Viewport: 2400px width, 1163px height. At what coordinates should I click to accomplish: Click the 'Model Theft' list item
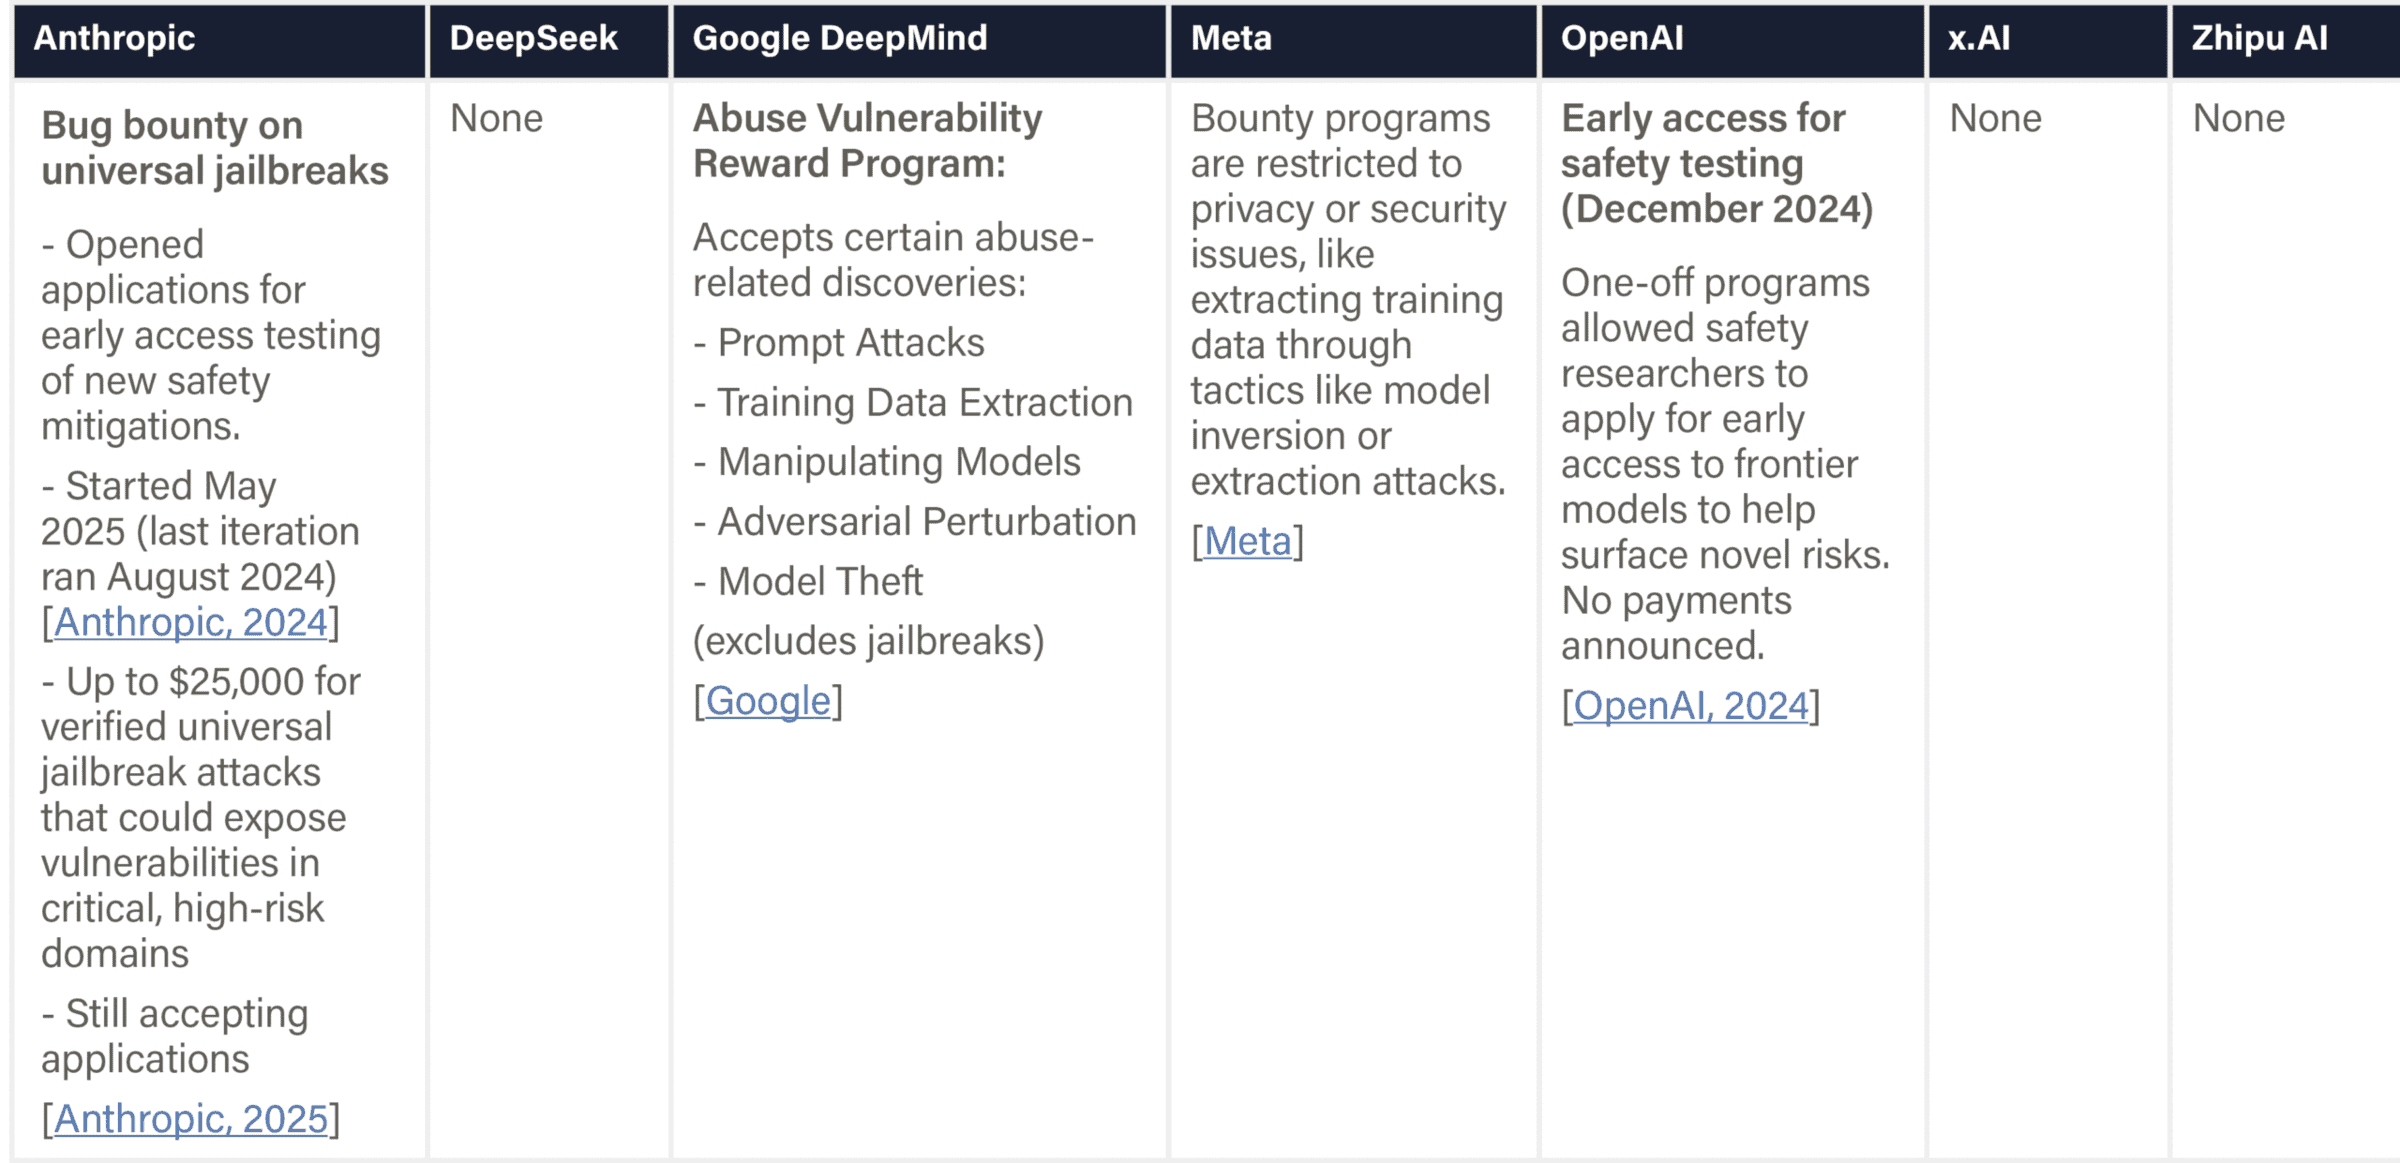click(x=820, y=581)
